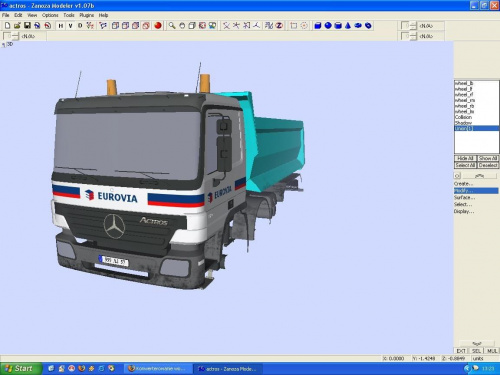Toggle the SEL mode button
The width and height of the screenshot is (500, 375).
476,351
